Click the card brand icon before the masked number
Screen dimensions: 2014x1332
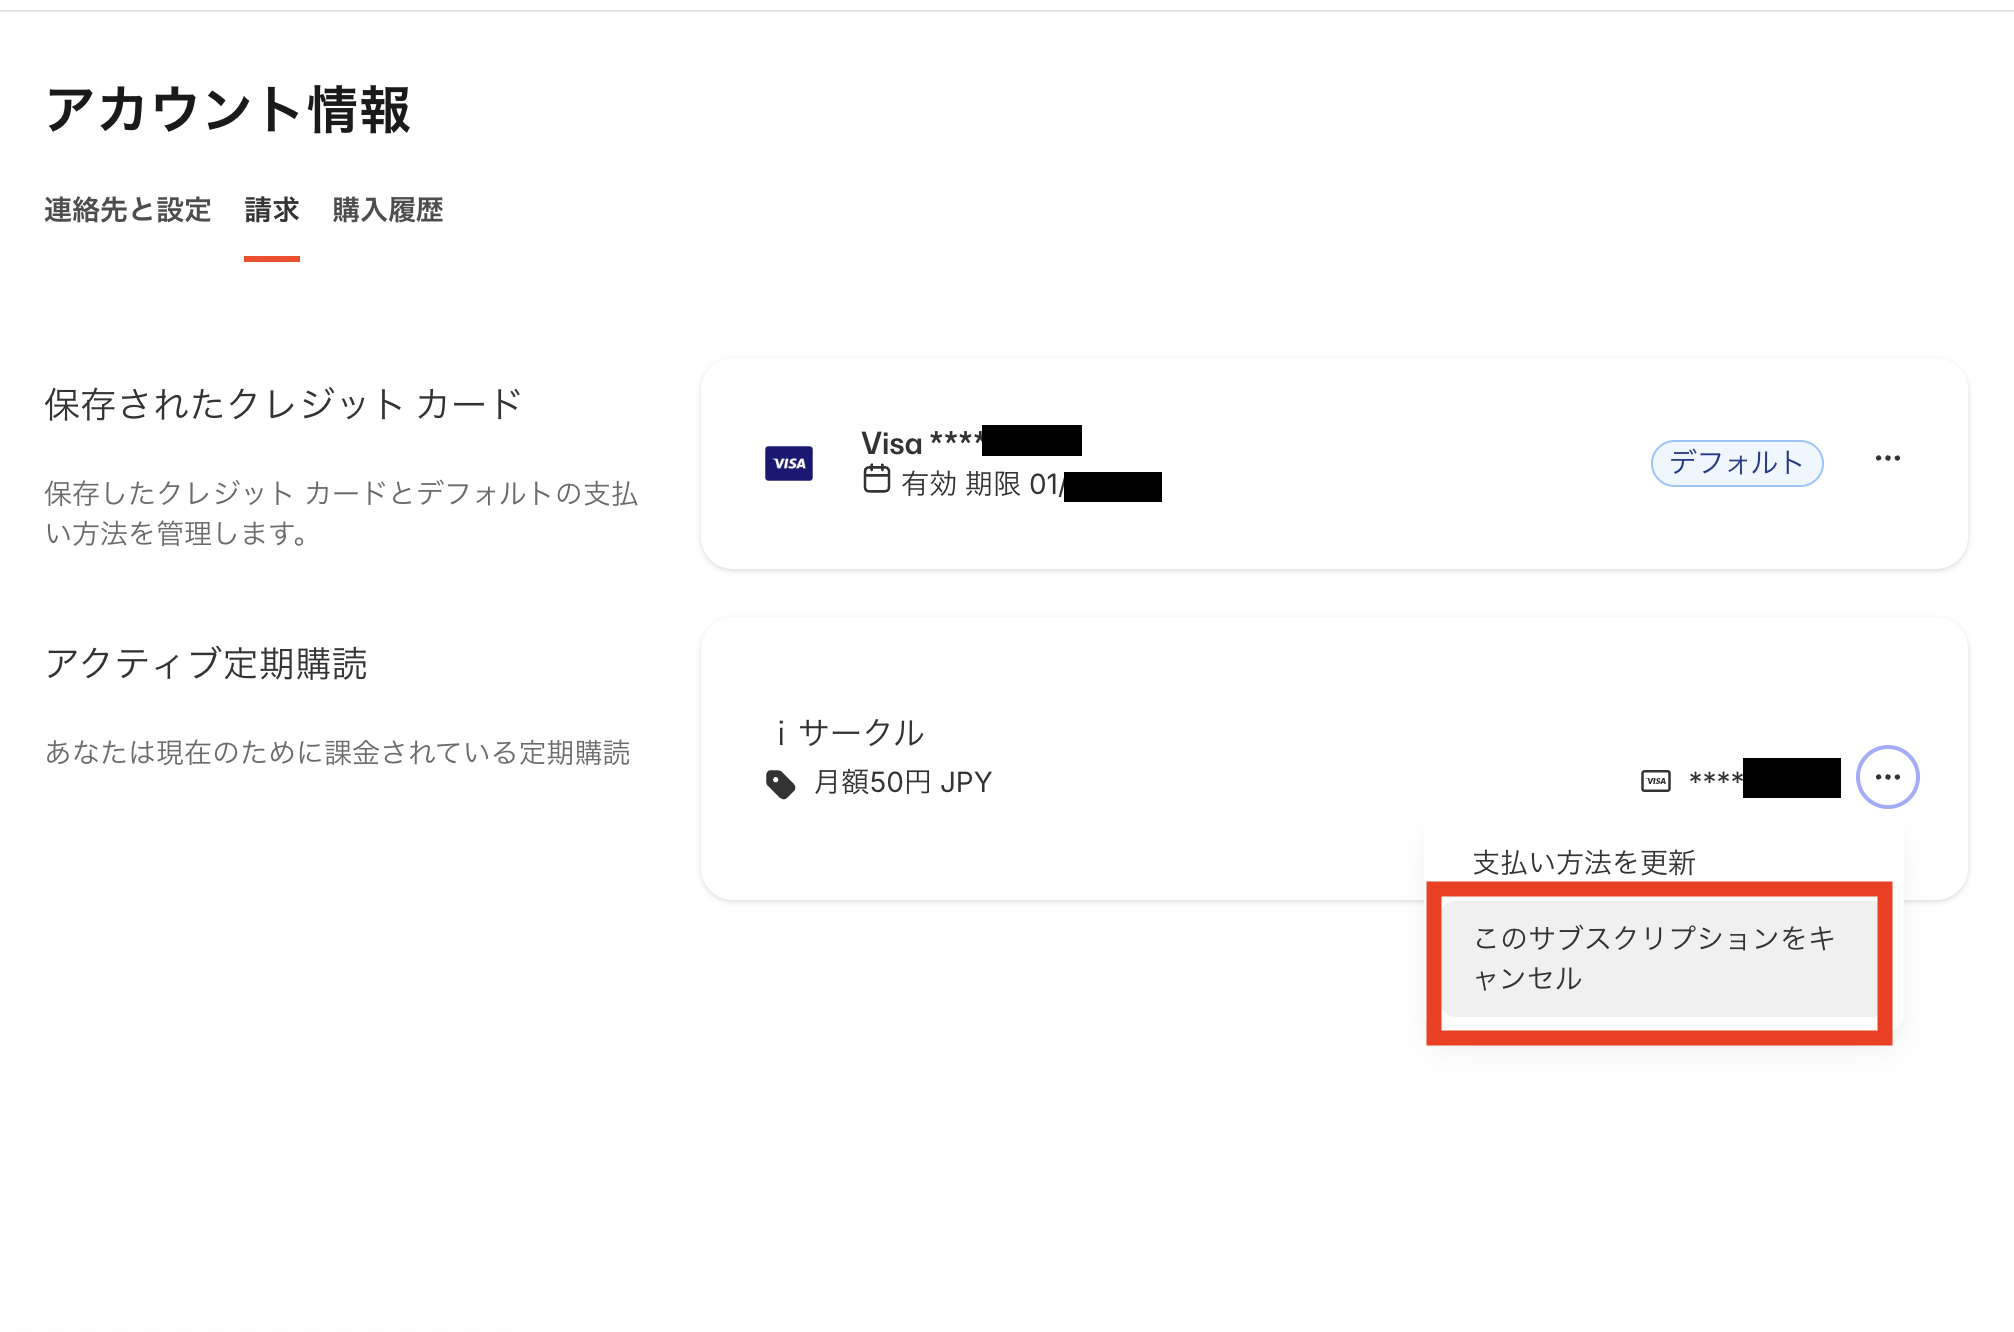pos(1655,780)
